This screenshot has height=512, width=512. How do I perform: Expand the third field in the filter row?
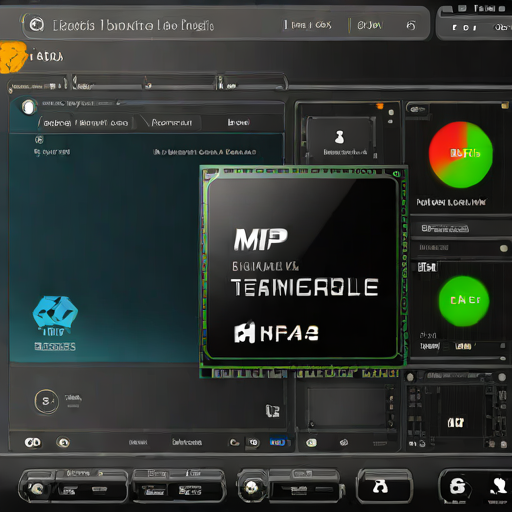click(252, 83)
